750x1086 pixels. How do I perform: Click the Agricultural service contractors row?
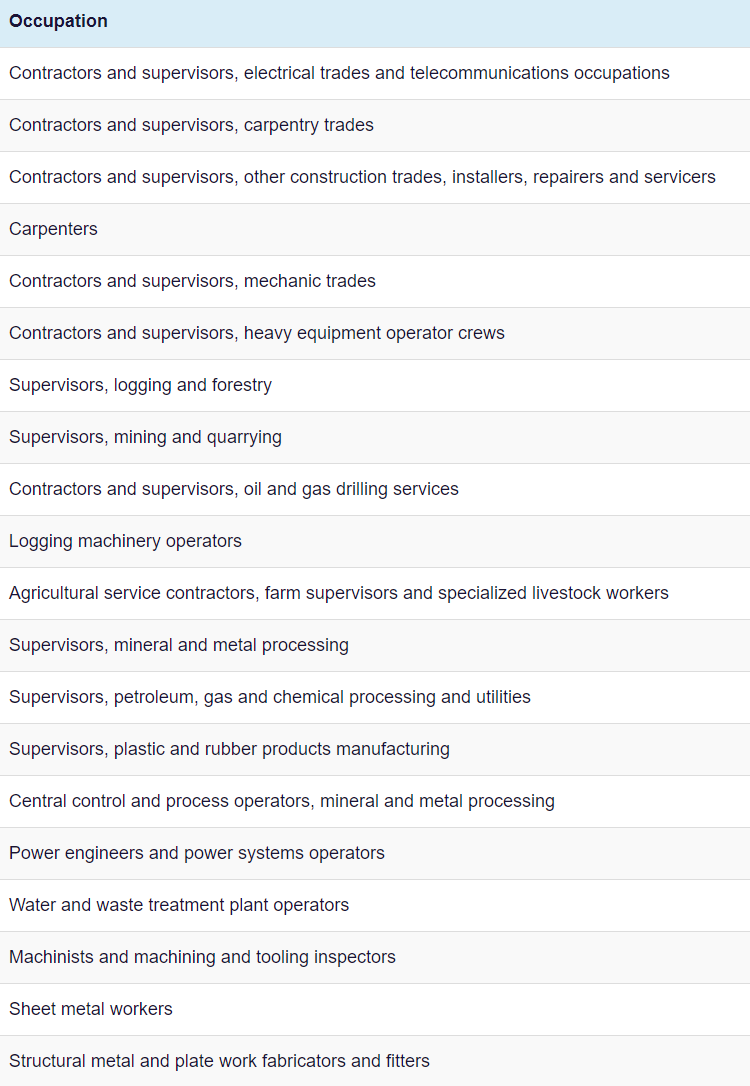pos(375,593)
